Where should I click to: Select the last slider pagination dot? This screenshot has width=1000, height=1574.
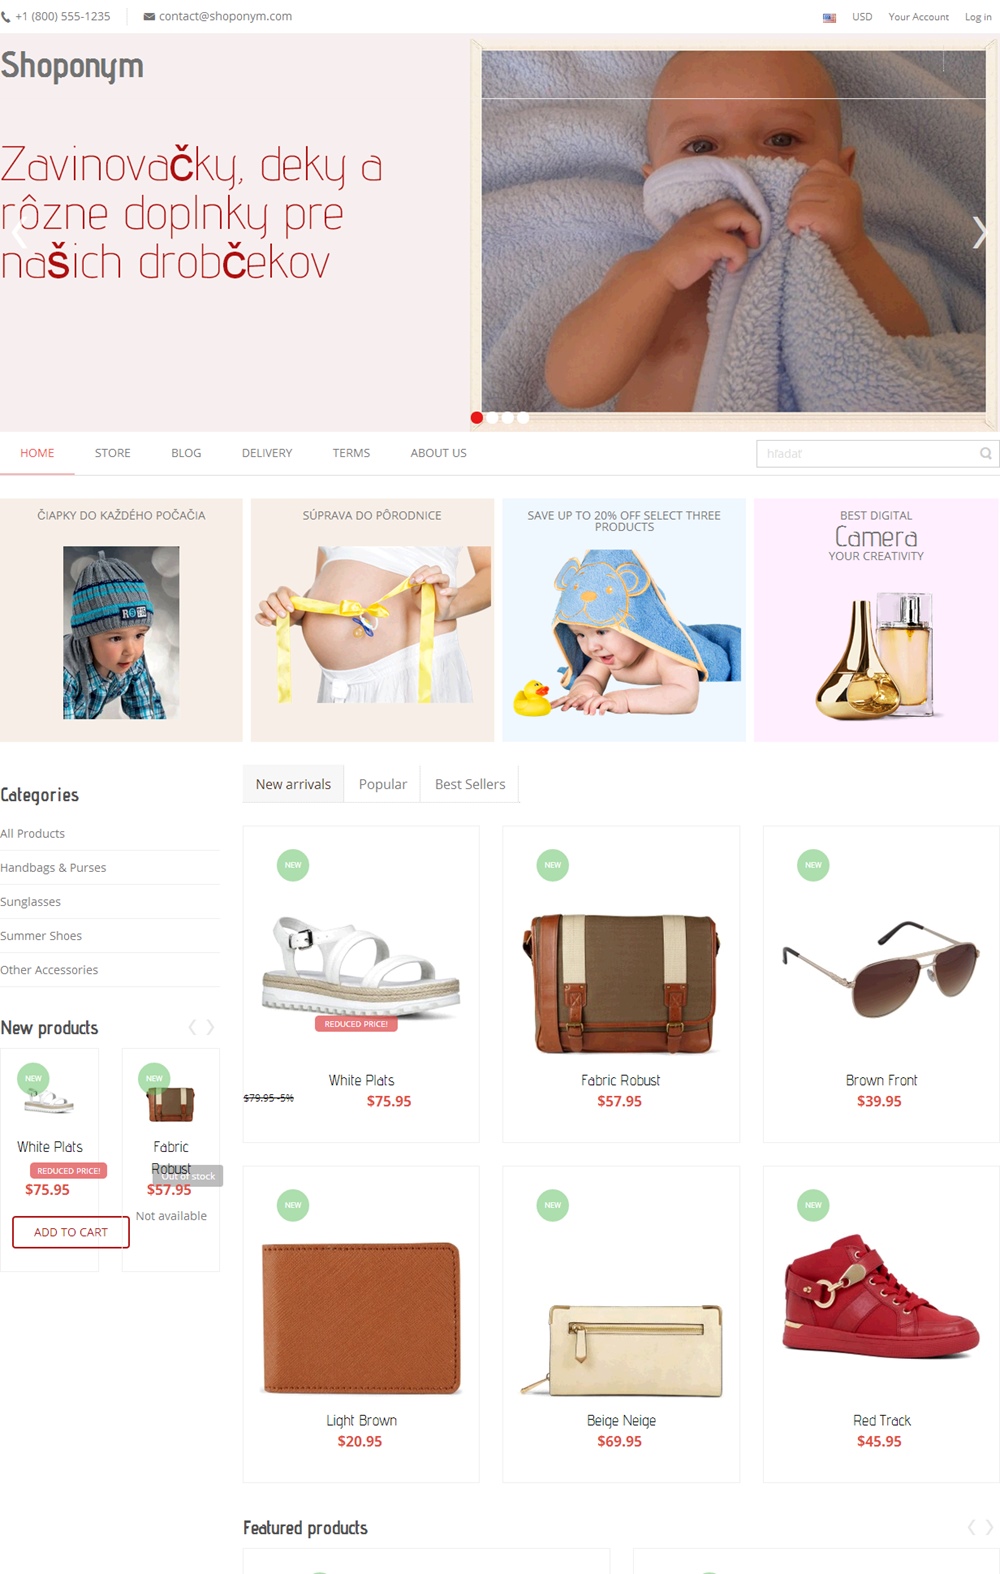pos(523,418)
